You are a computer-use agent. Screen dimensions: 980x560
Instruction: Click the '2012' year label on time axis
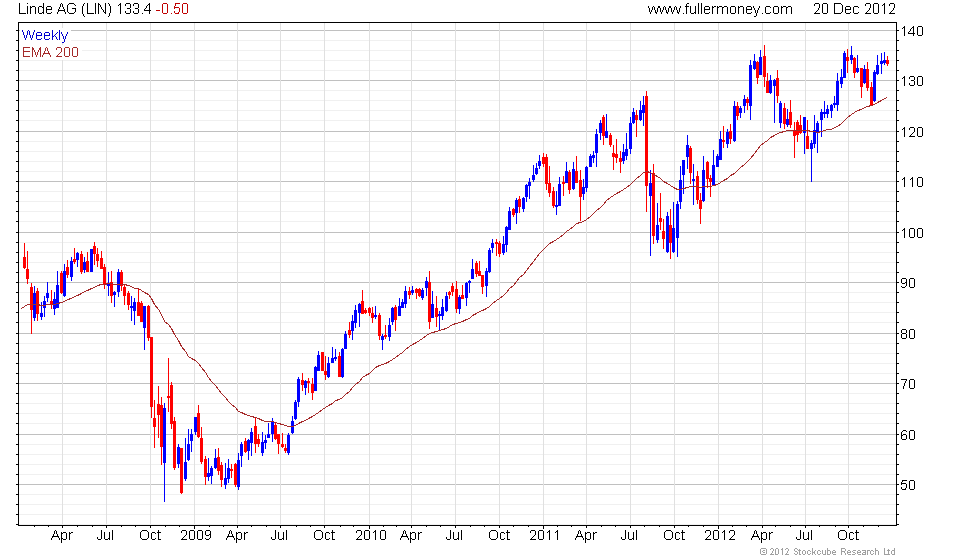[x=720, y=536]
